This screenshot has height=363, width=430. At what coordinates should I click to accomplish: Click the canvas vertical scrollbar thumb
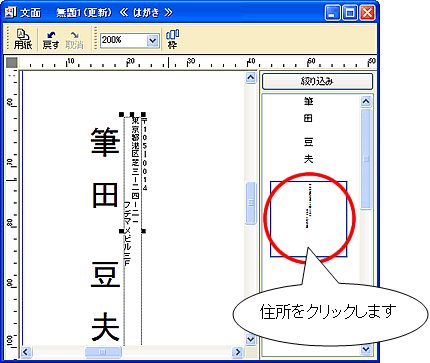(x=251, y=203)
